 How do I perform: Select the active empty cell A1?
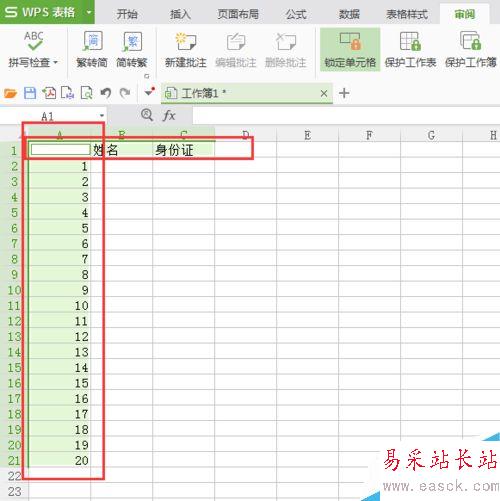60,150
